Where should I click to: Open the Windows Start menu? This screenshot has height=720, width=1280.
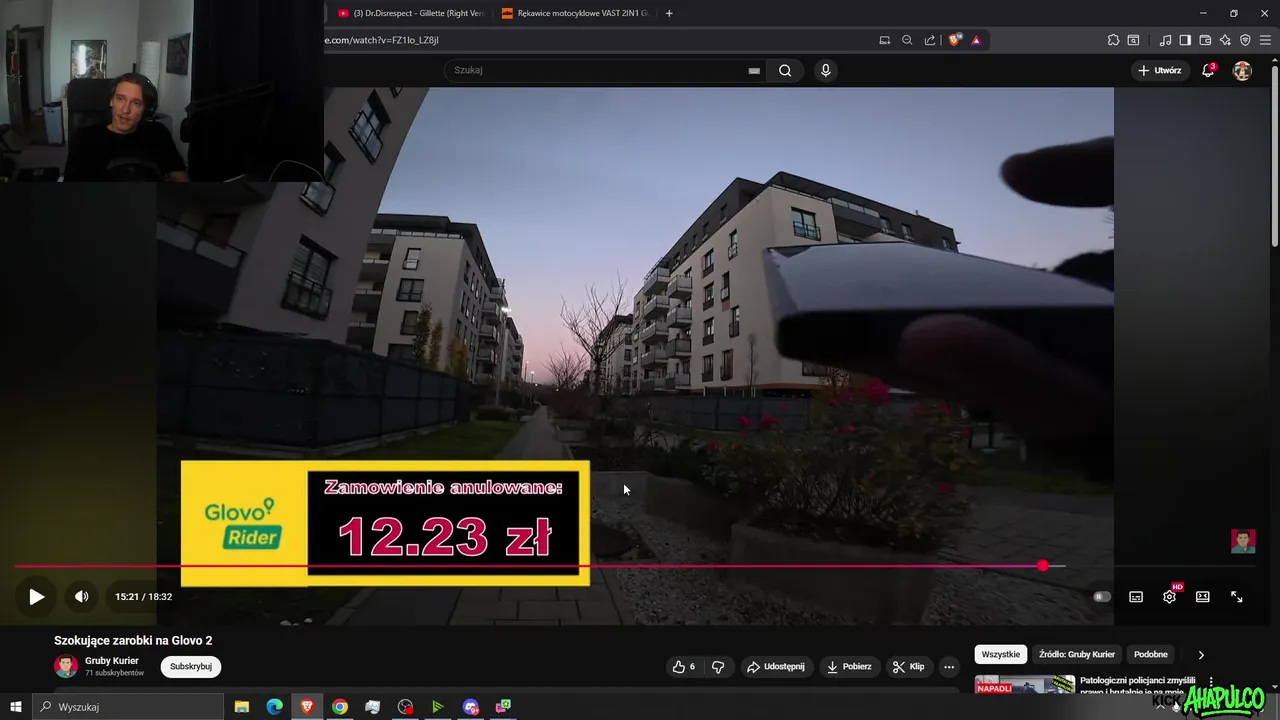click(x=15, y=707)
